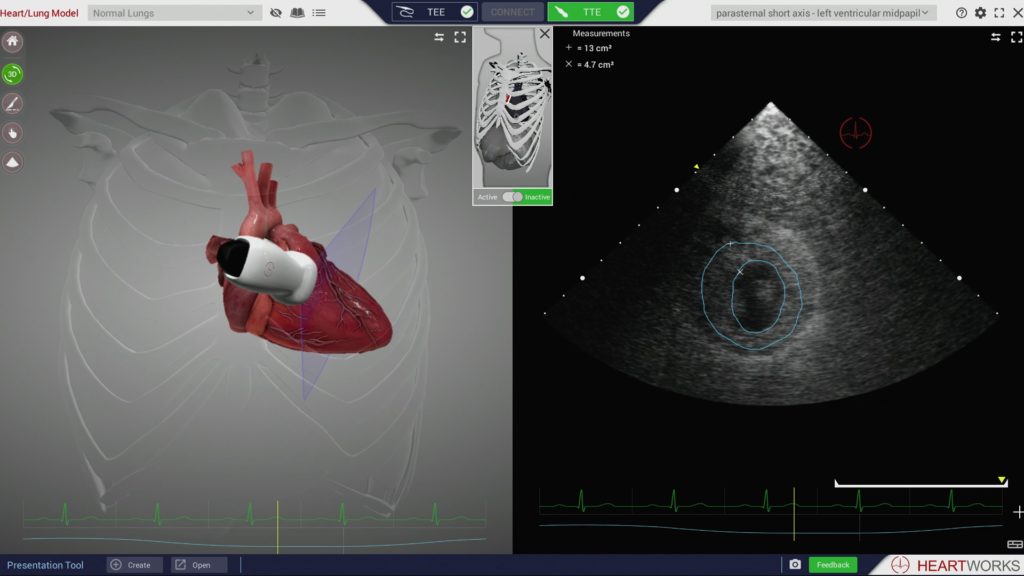Open the book reference icon
Screen dimensions: 1024x576
coord(297,13)
